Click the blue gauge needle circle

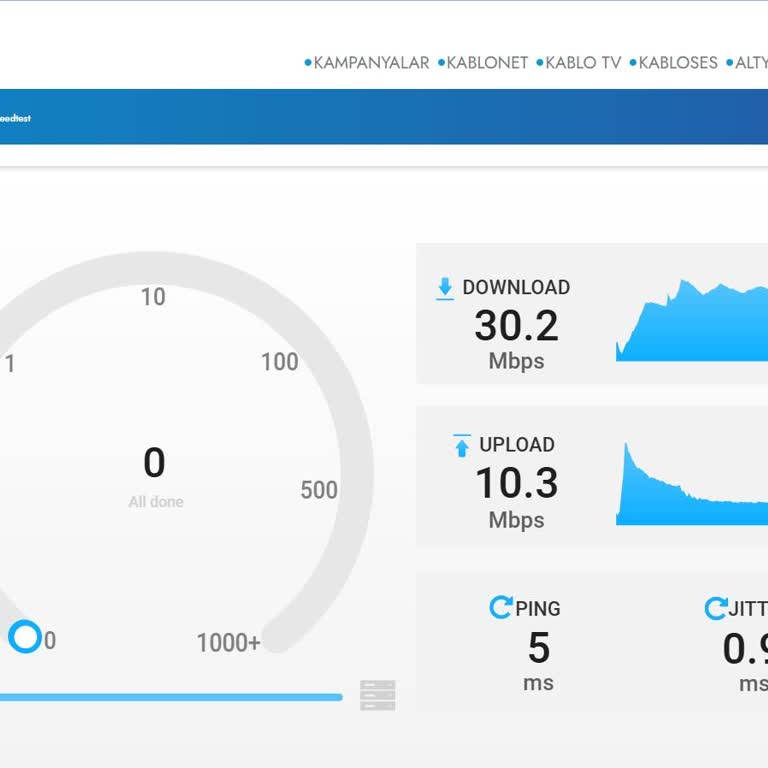pyautogui.click(x=25, y=637)
